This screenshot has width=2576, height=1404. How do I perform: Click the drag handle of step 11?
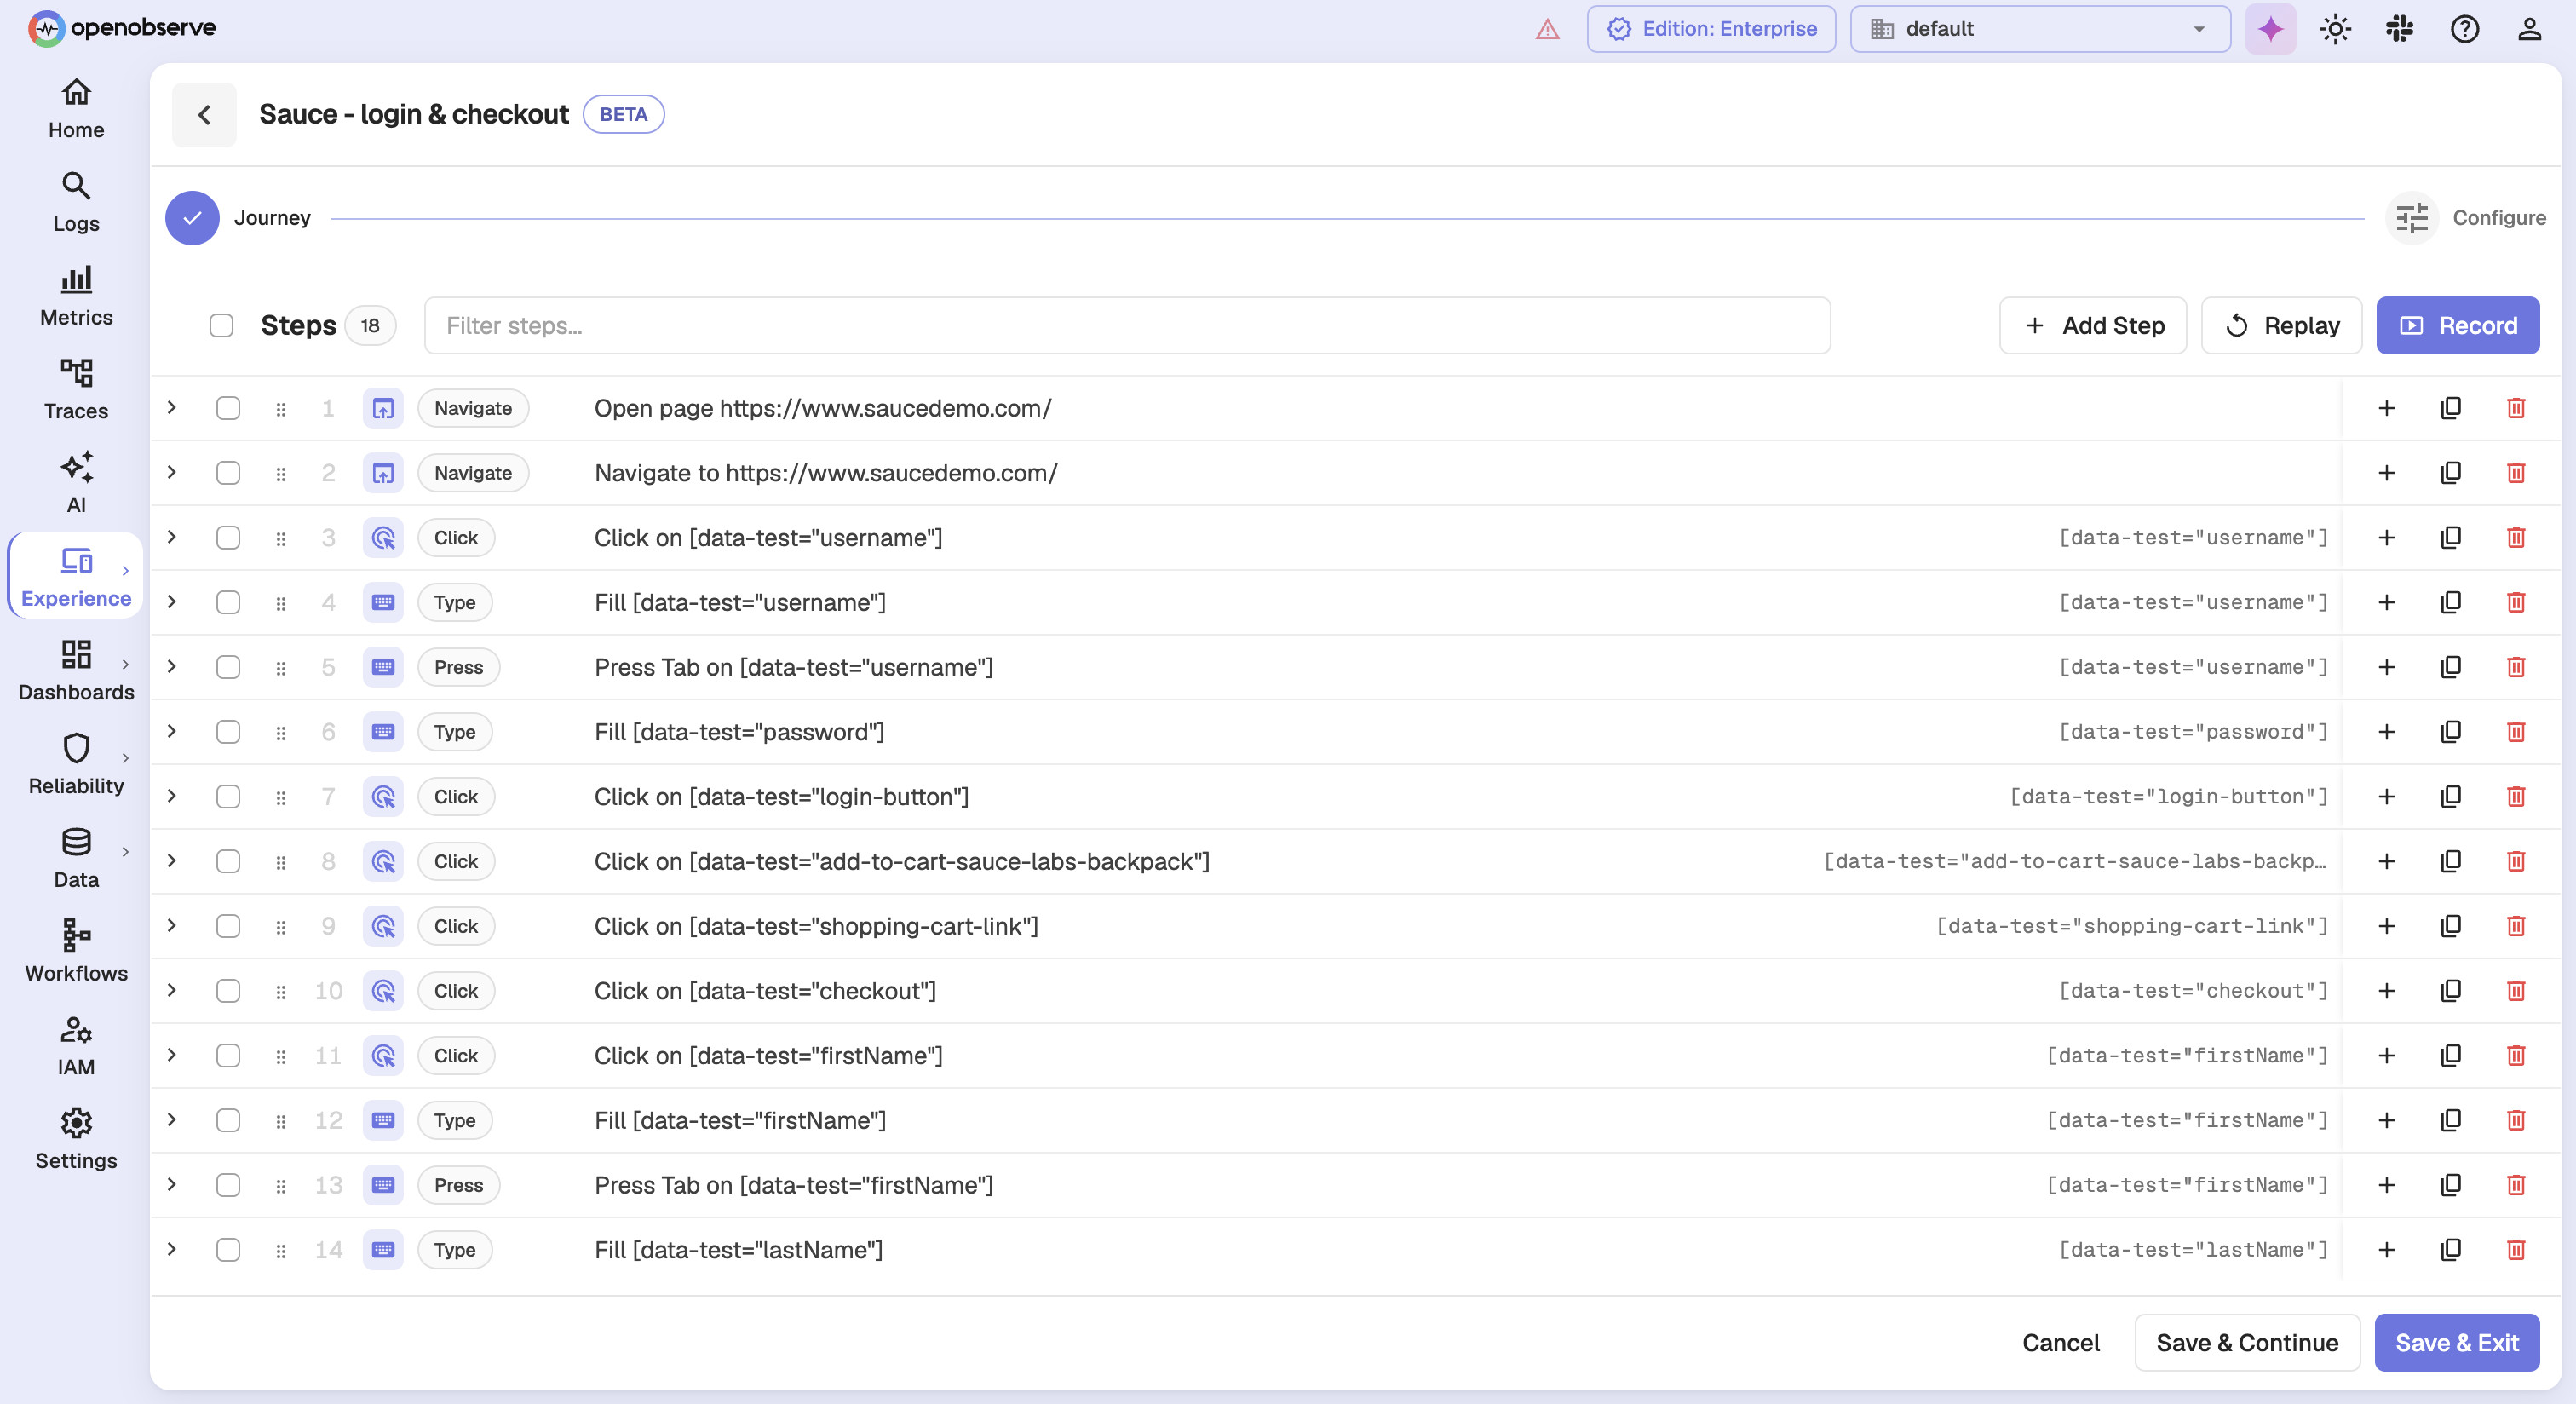[x=281, y=1056]
